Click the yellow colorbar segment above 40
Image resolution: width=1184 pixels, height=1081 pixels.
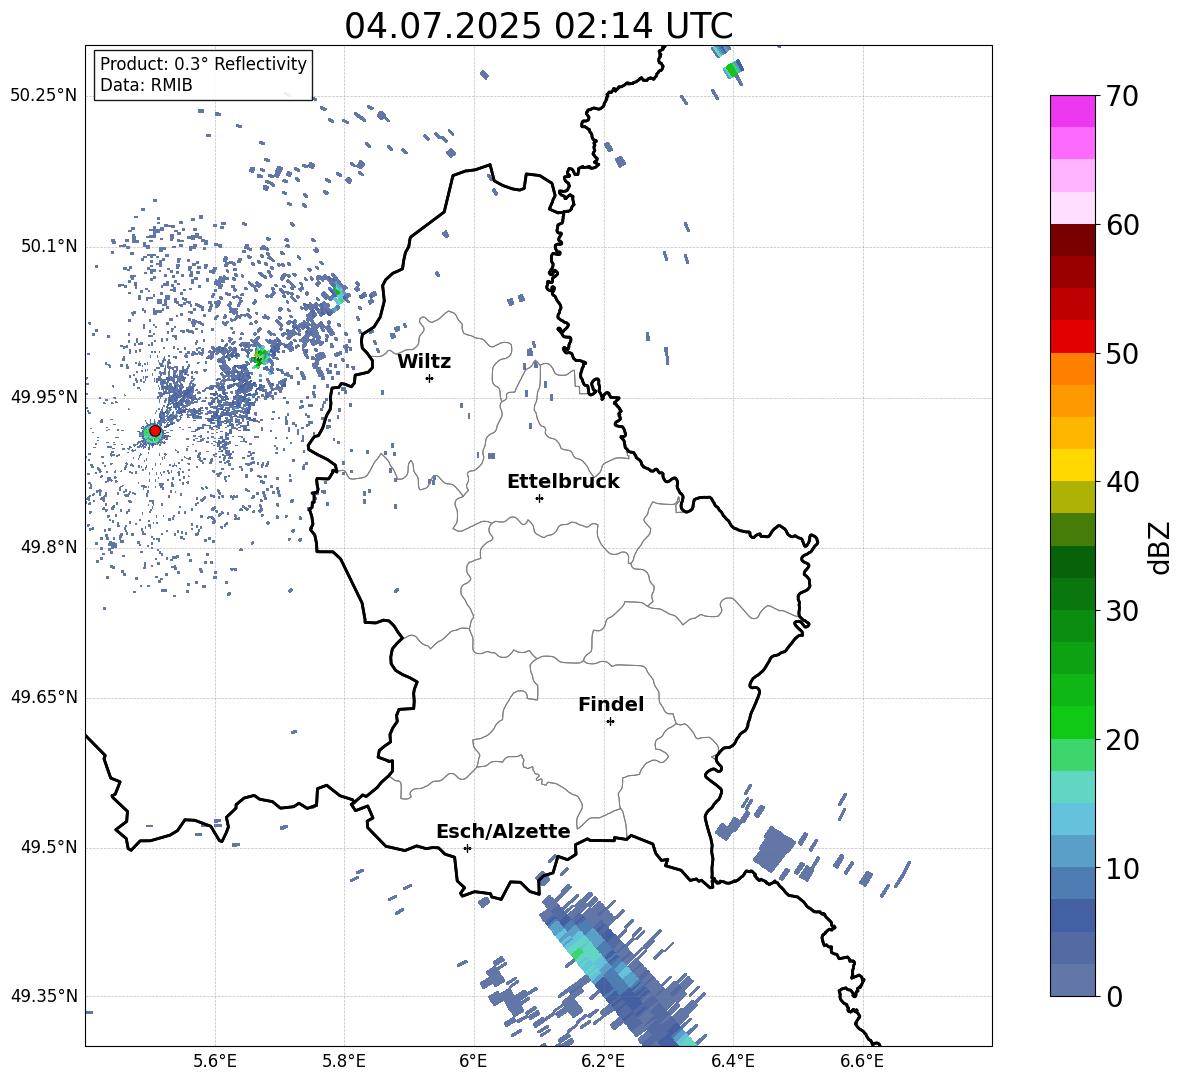(1072, 465)
